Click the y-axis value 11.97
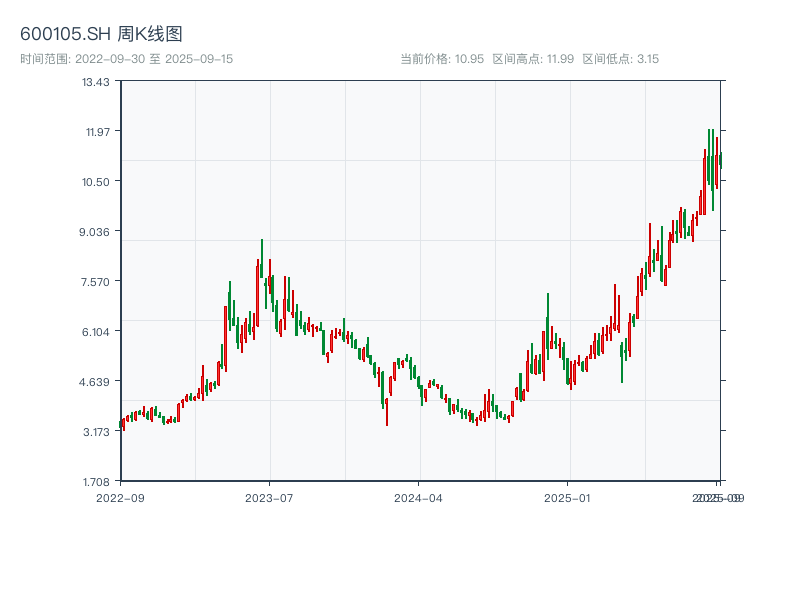The height and width of the screenshot is (600, 800). pyautogui.click(x=98, y=132)
